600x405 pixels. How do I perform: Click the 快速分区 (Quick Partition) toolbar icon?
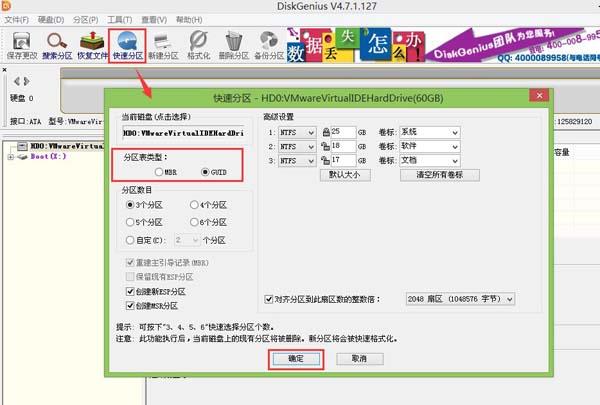(129, 42)
